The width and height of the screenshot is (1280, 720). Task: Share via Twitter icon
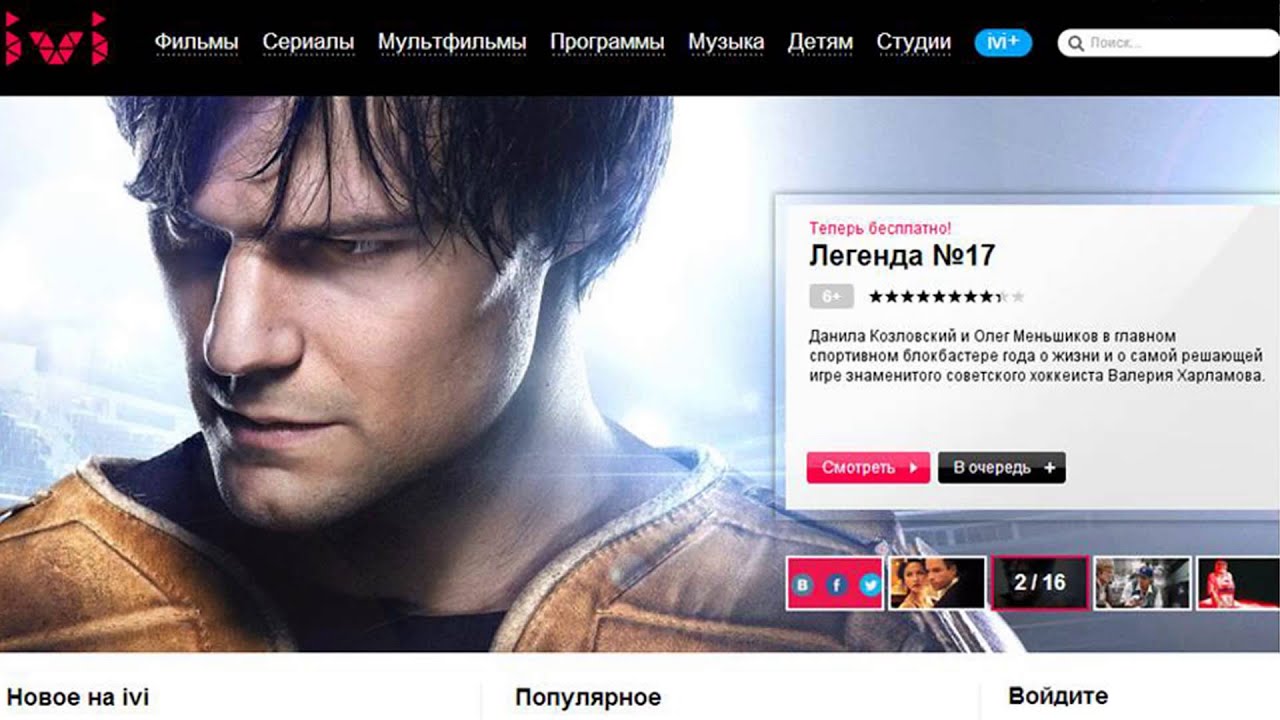(x=870, y=585)
